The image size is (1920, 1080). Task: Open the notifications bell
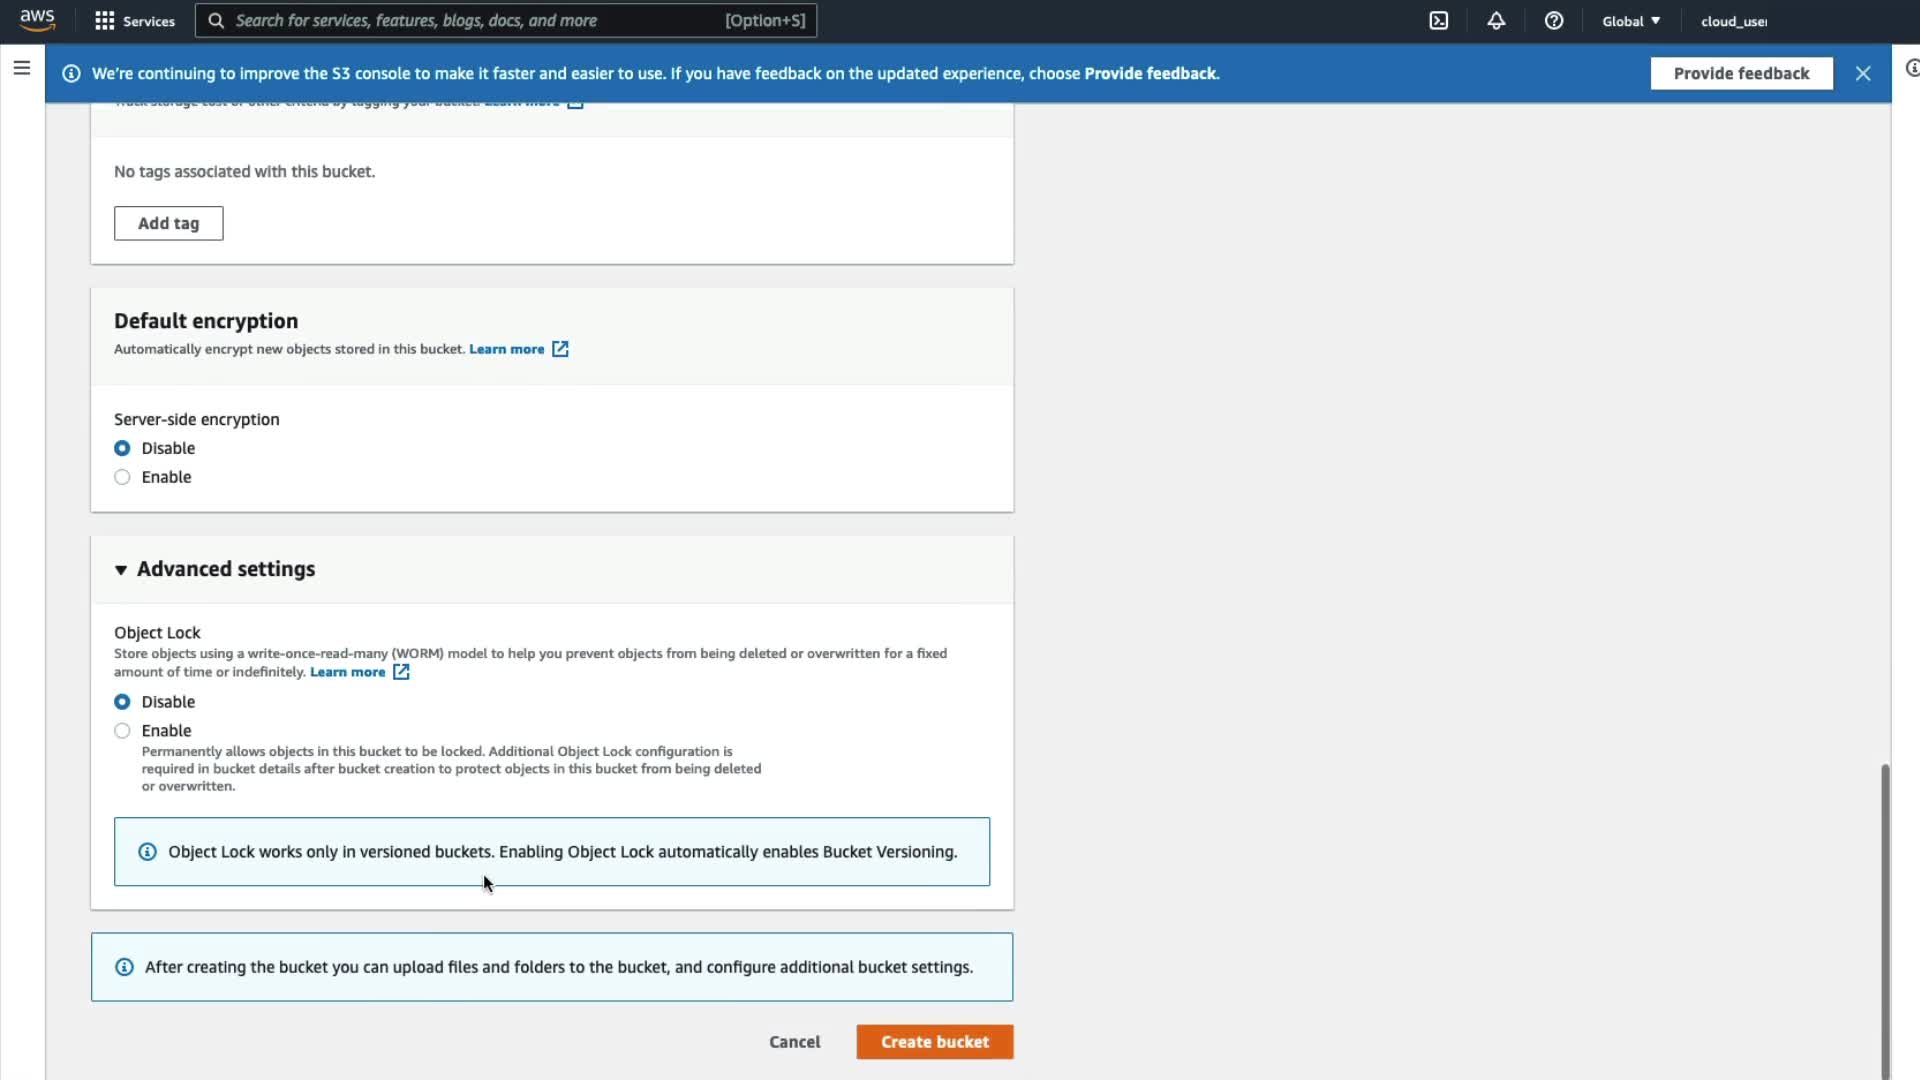click(1496, 21)
